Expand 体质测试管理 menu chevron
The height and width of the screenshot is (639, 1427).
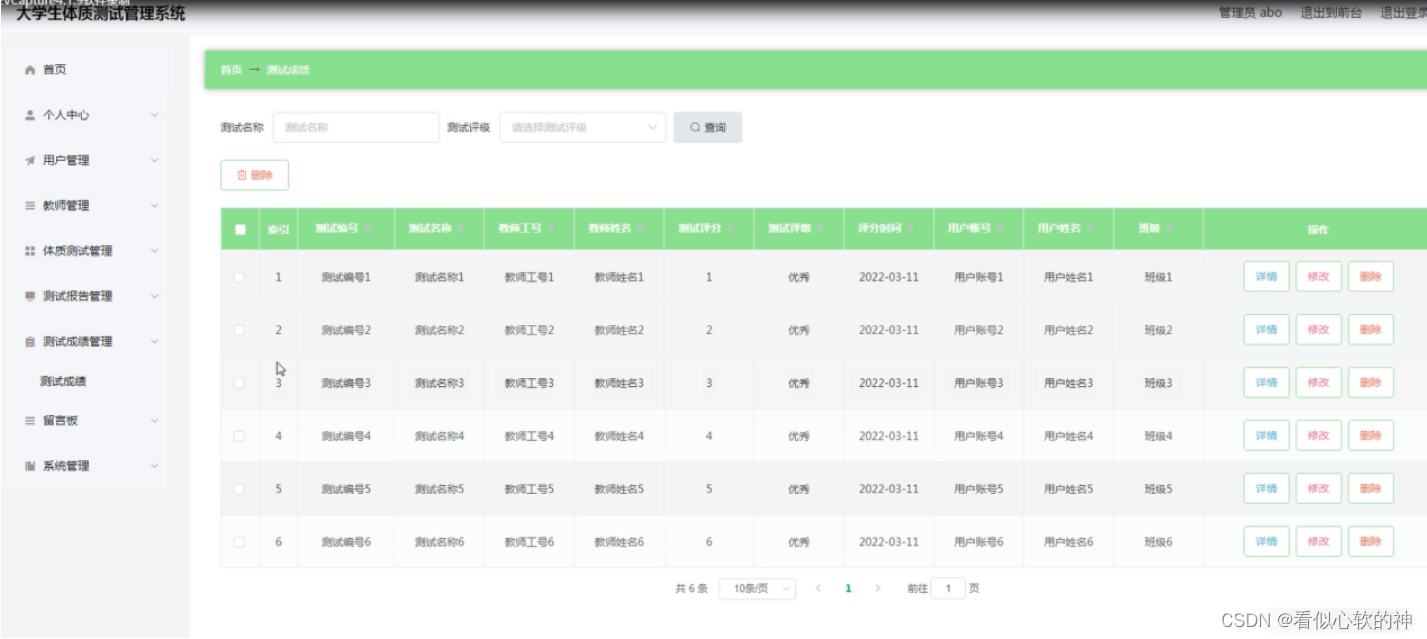click(x=154, y=251)
